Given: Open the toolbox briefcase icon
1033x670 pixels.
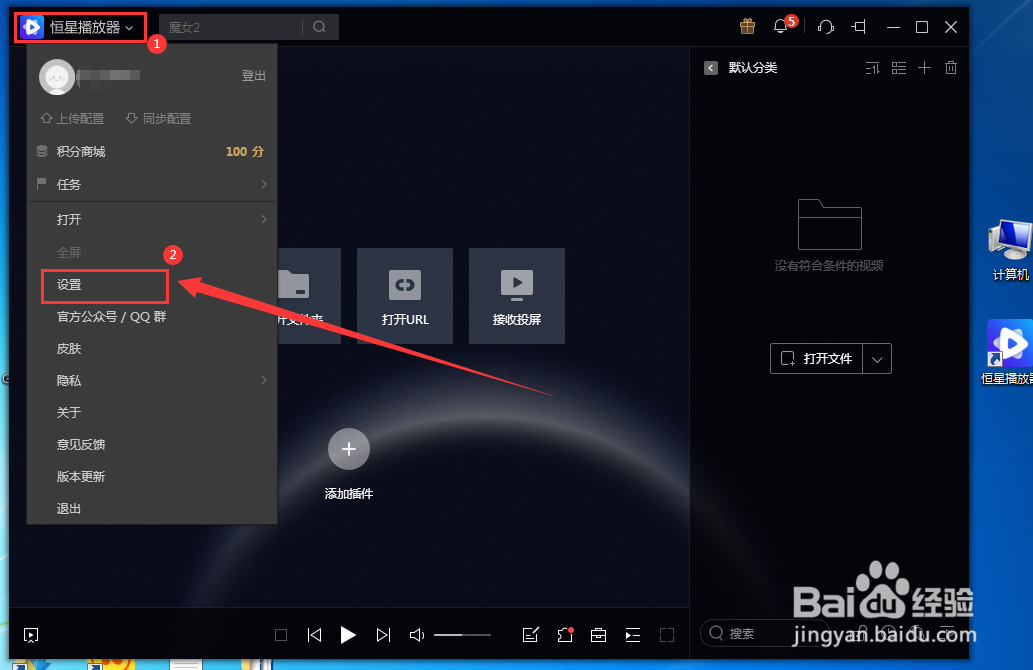Looking at the screenshot, I should point(598,635).
